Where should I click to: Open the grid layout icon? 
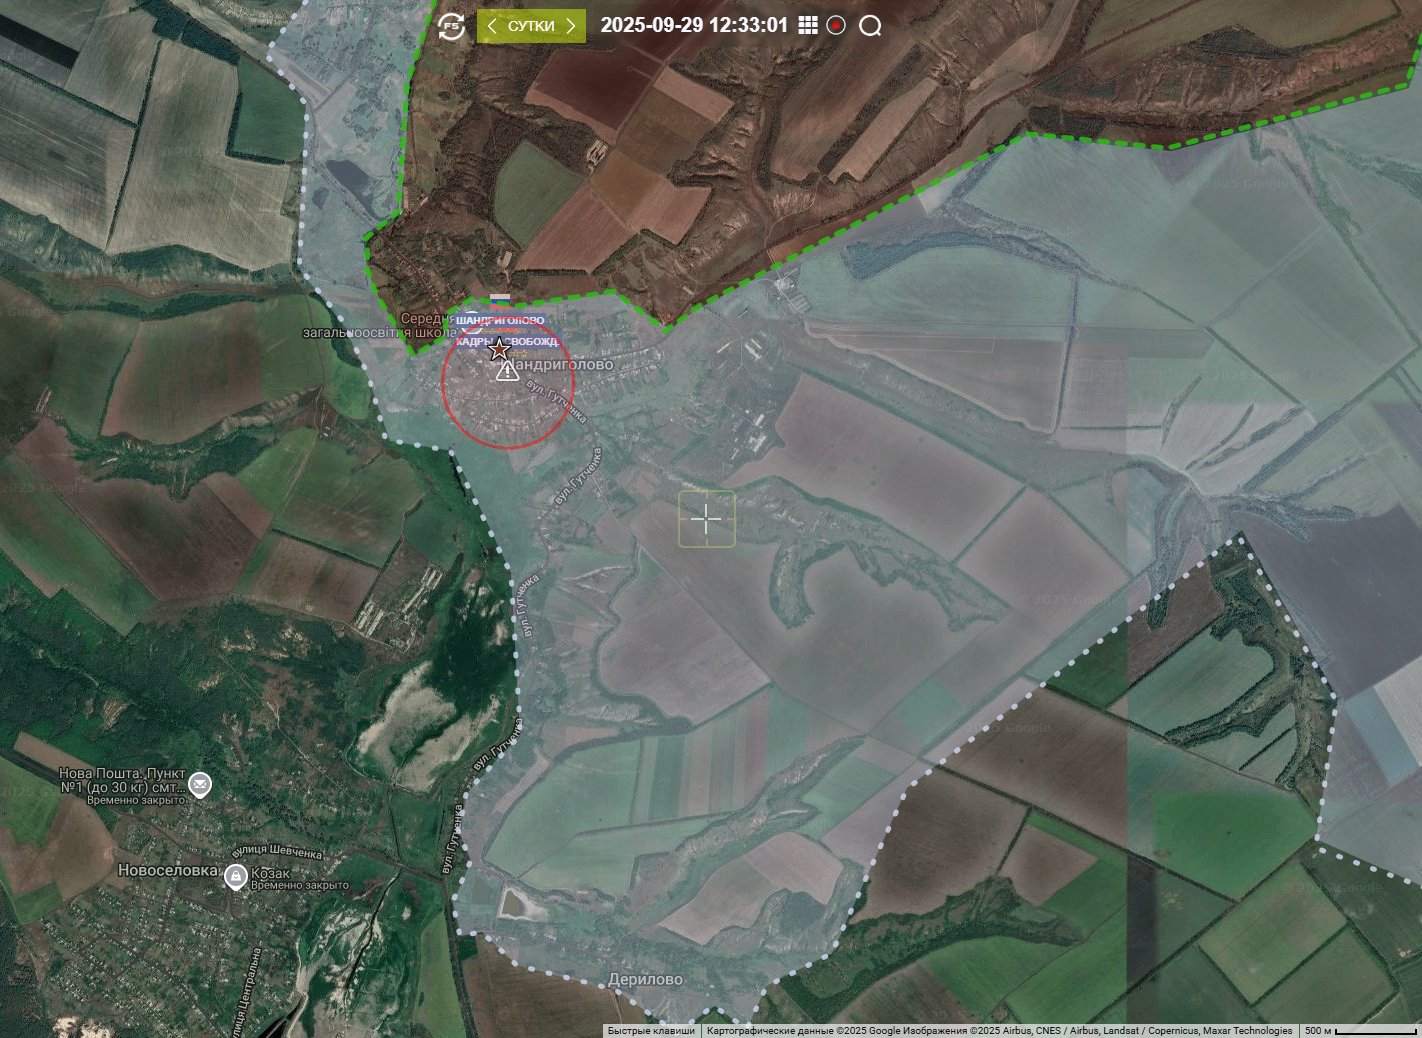pyautogui.click(x=808, y=25)
